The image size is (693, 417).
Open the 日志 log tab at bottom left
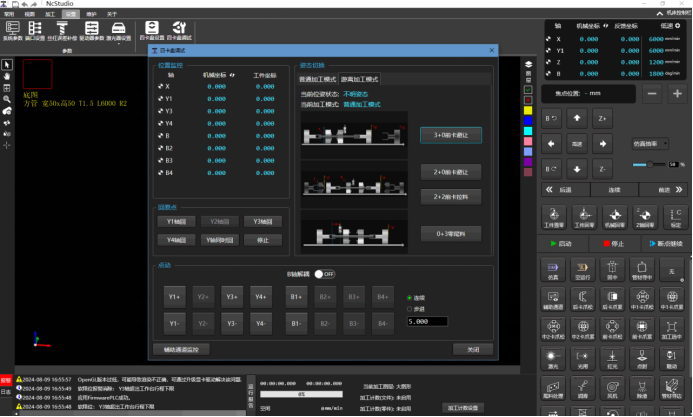(6, 392)
